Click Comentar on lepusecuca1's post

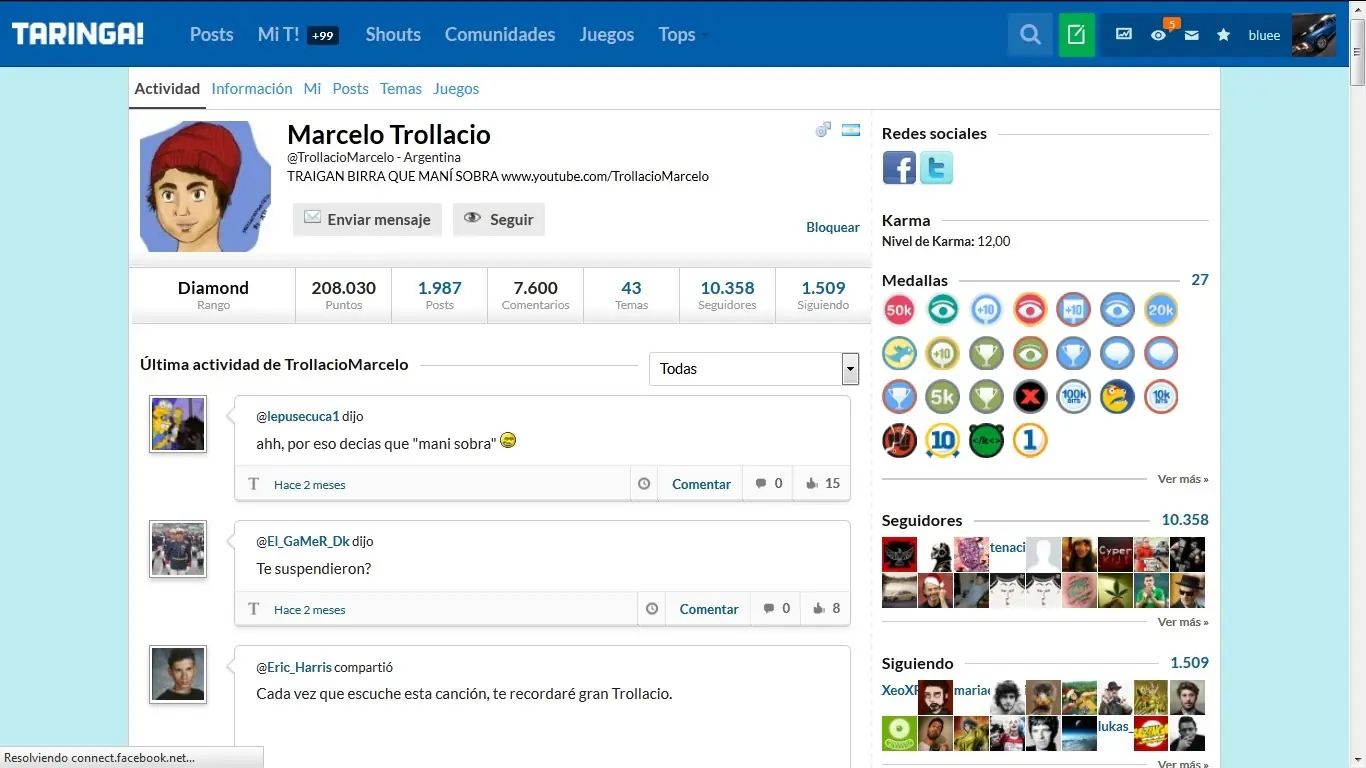701,484
